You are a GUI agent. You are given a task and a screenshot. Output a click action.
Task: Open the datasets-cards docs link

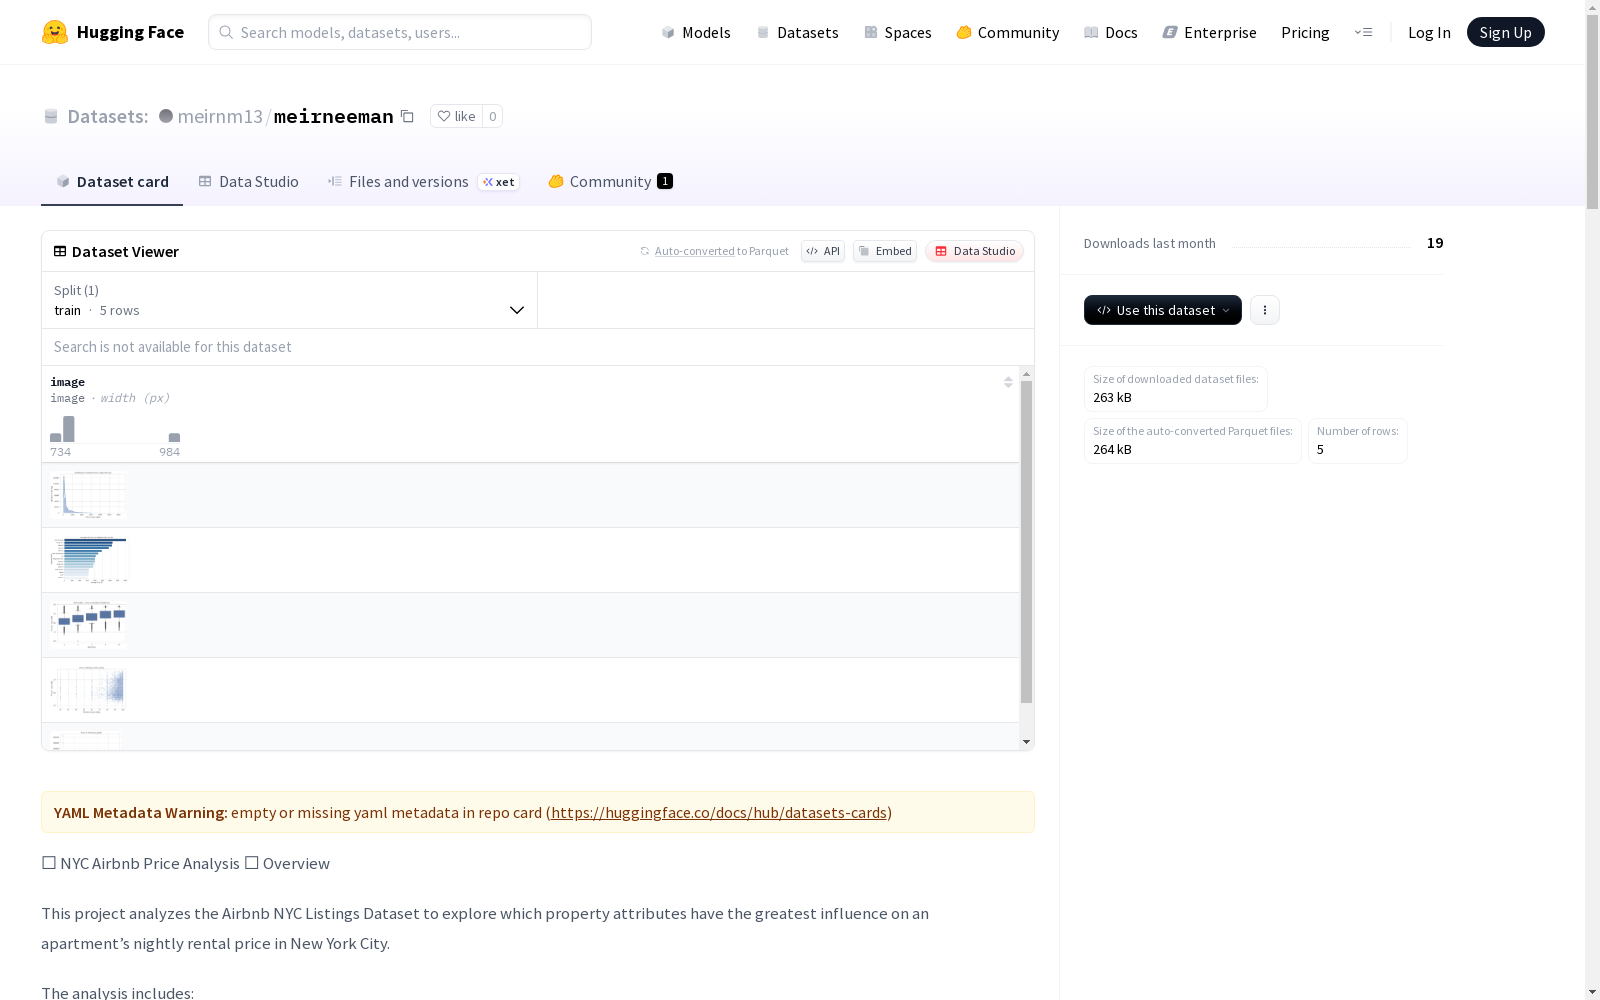click(719, 813)
